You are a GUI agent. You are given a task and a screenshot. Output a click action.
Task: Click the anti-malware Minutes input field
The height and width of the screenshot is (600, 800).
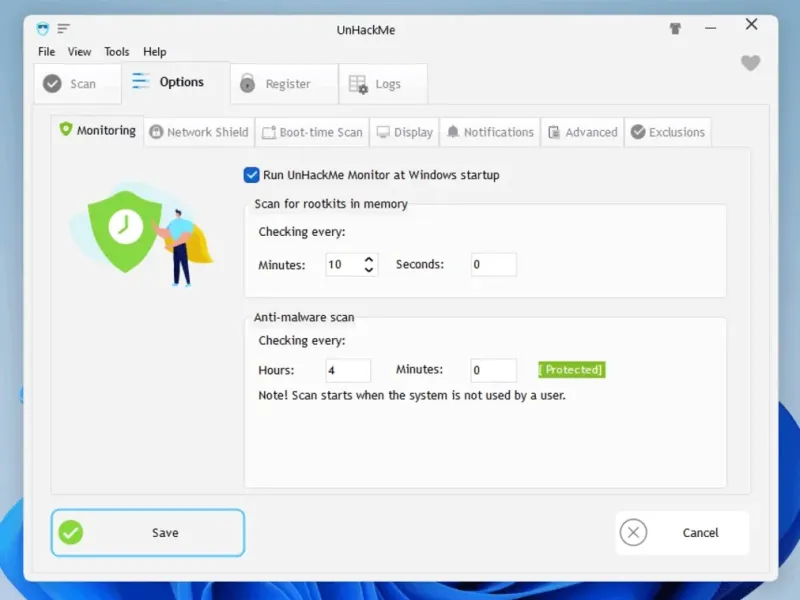(x=493, y=370)
